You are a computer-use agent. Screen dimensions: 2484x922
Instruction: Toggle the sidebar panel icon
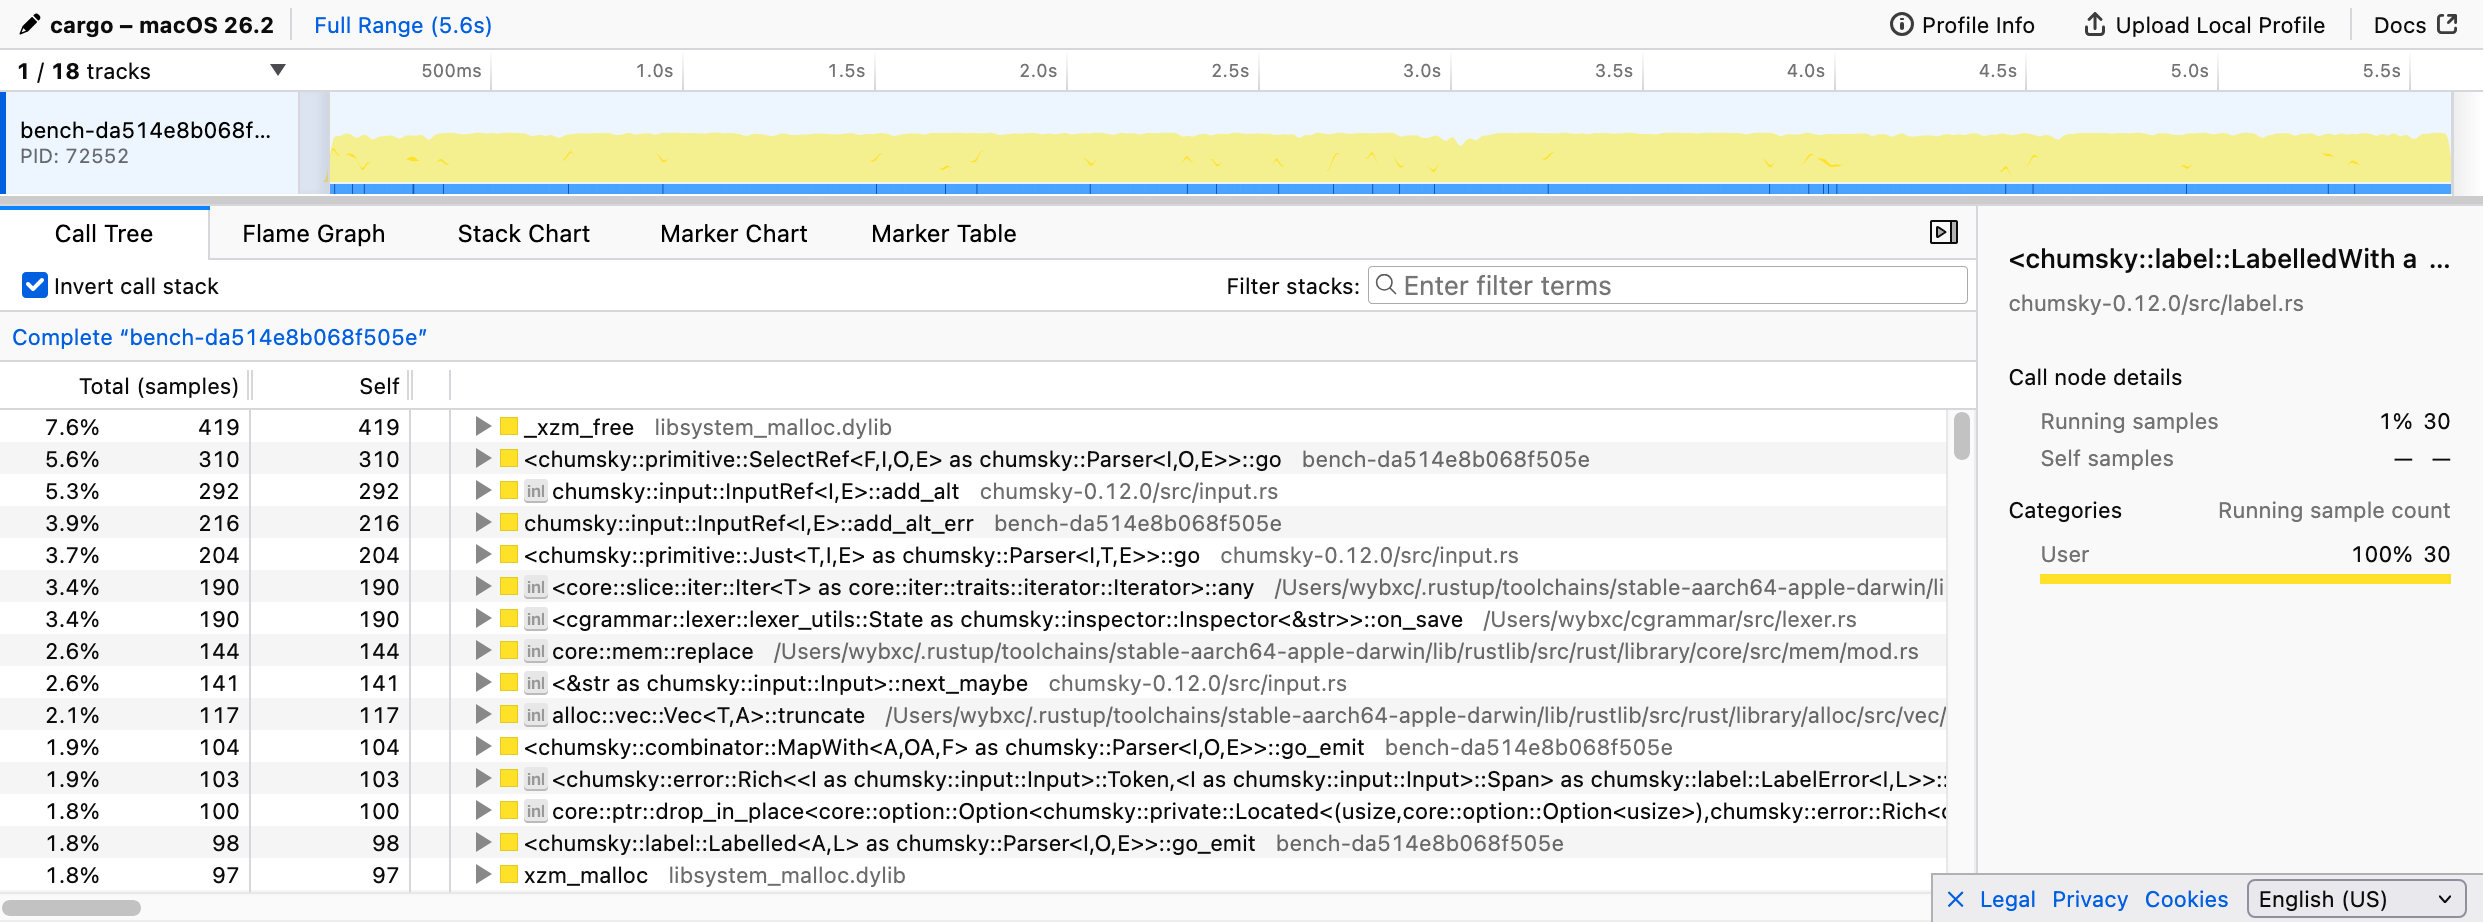[1942, 233]
